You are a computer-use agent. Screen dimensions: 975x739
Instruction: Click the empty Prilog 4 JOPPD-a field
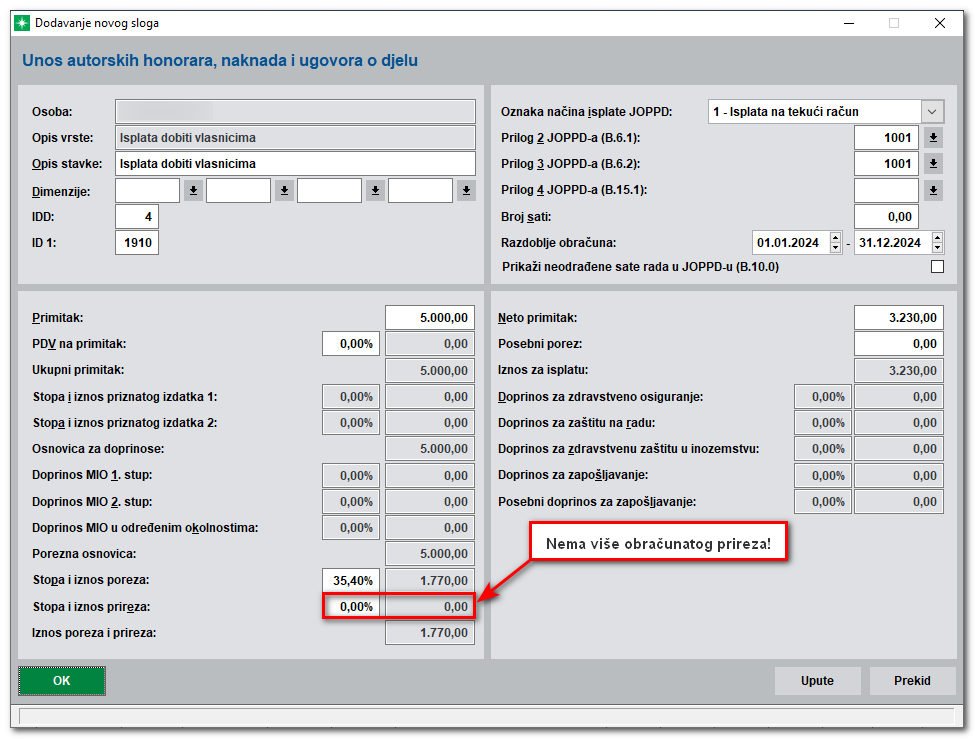coord(886,191)
